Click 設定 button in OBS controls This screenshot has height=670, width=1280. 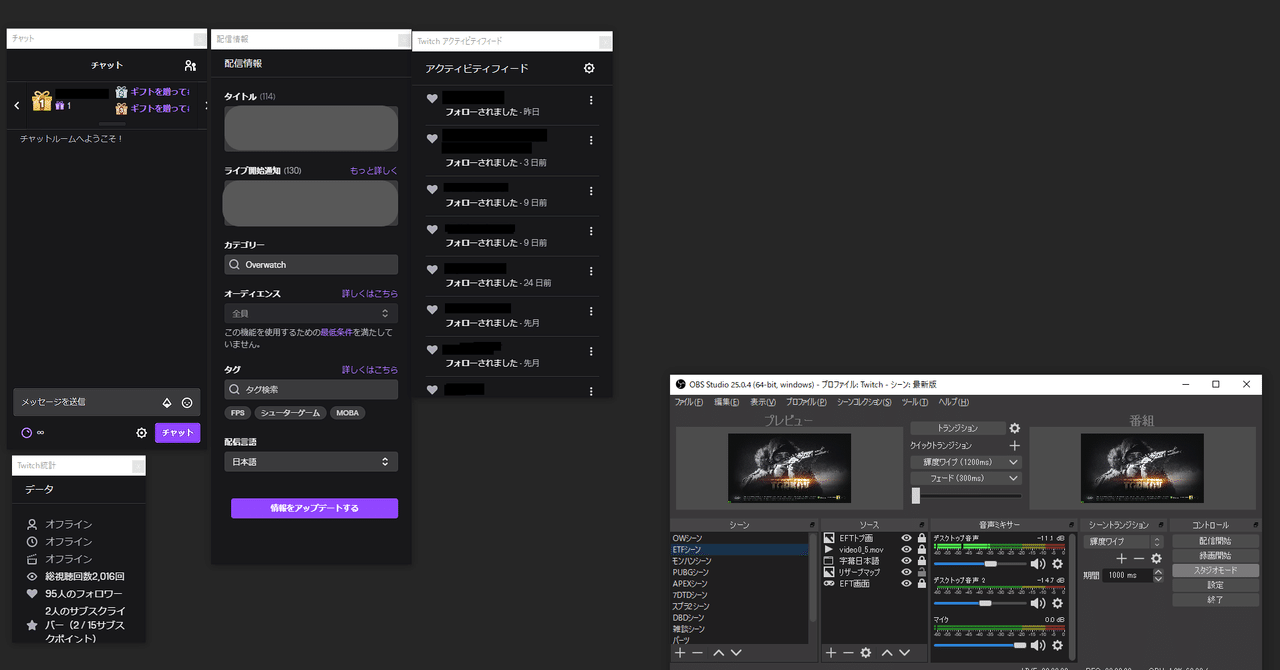1215,586
